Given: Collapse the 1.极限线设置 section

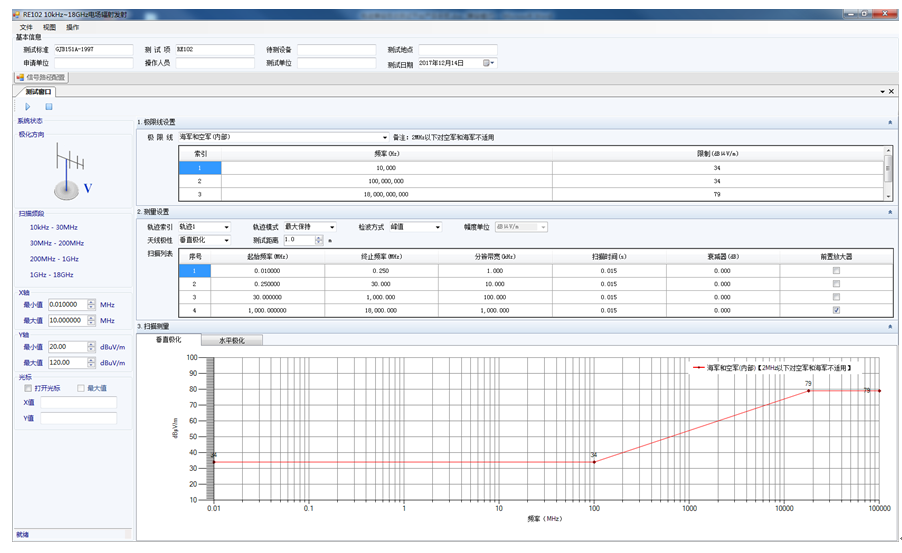Looking at the screenshot, I should tap(890, 122).
